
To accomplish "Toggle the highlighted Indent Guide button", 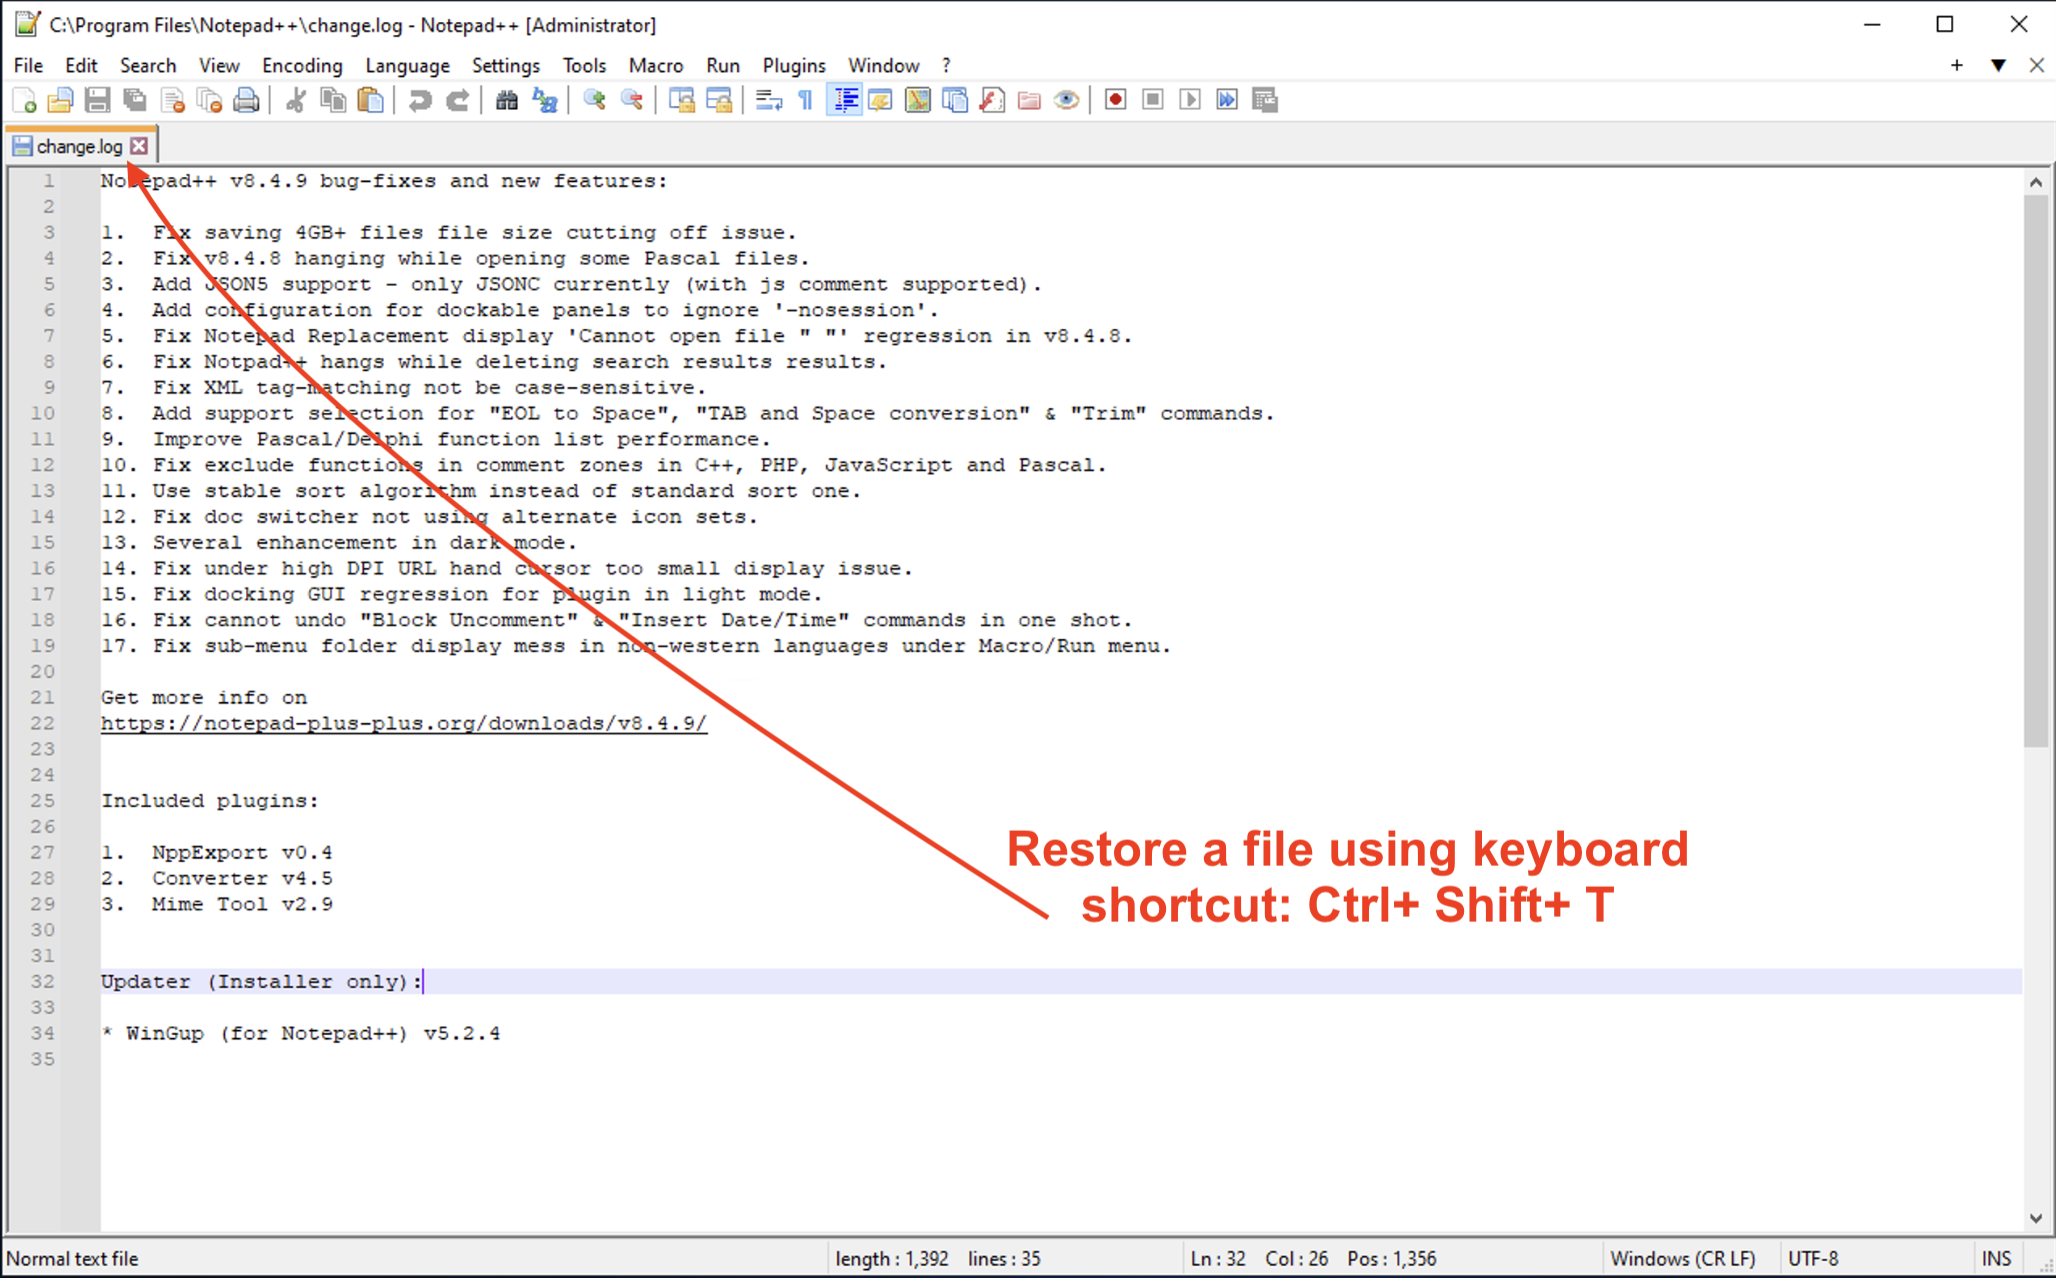I will (845, 100).
